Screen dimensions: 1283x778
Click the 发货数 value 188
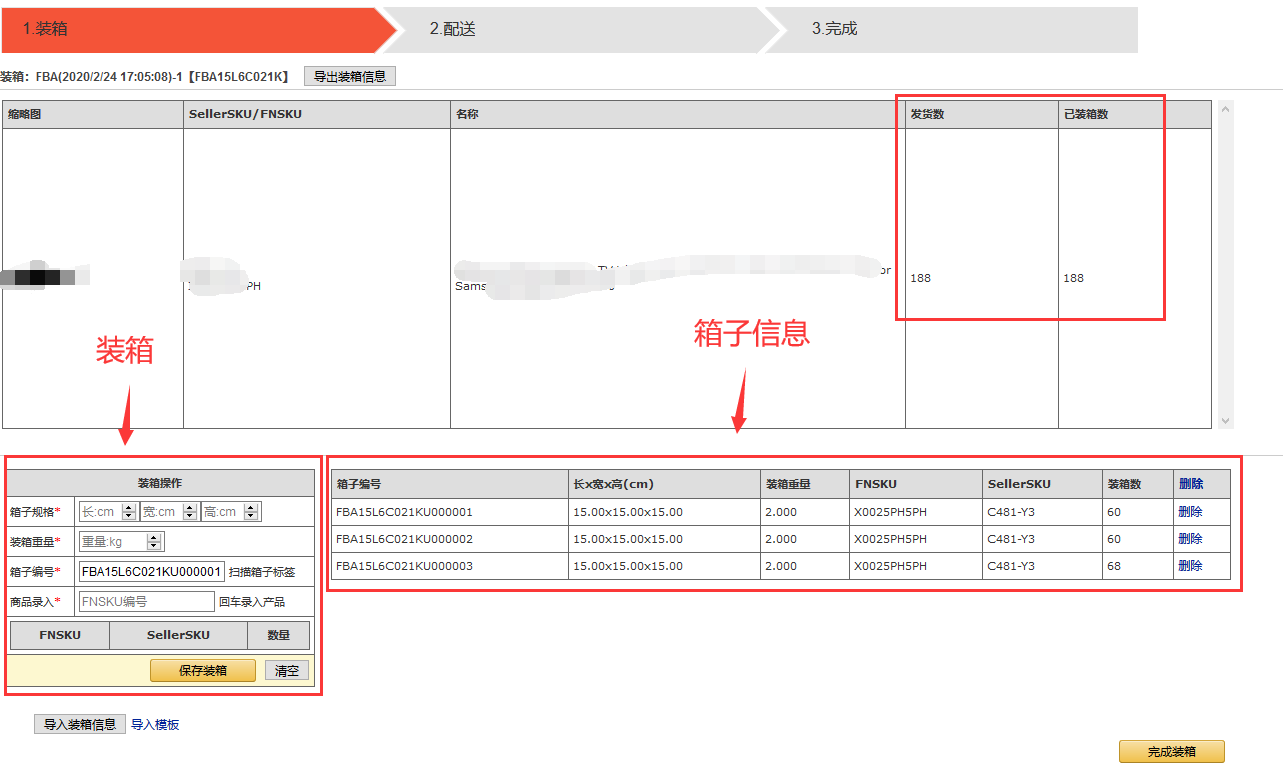coord(920,278)
